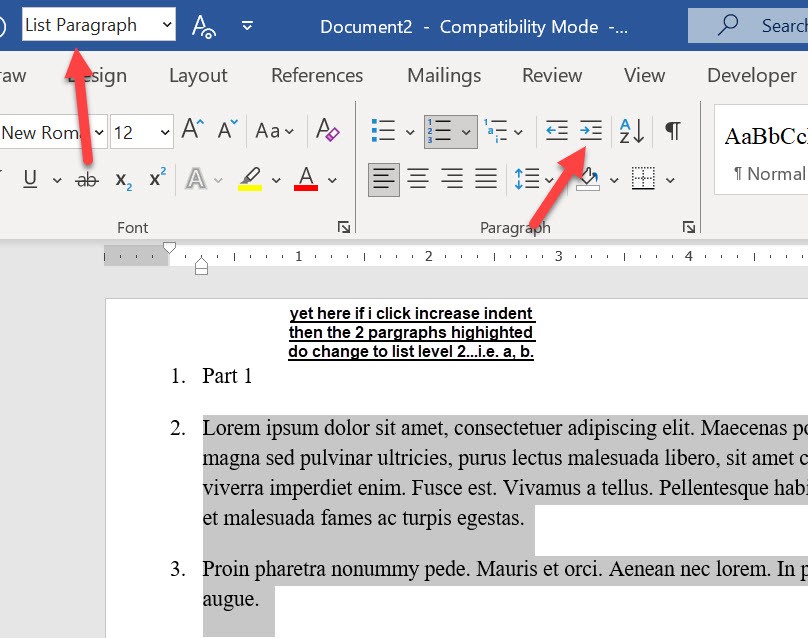
Task: Click the first line indent ruler marker
Action: tap(169, 247)
